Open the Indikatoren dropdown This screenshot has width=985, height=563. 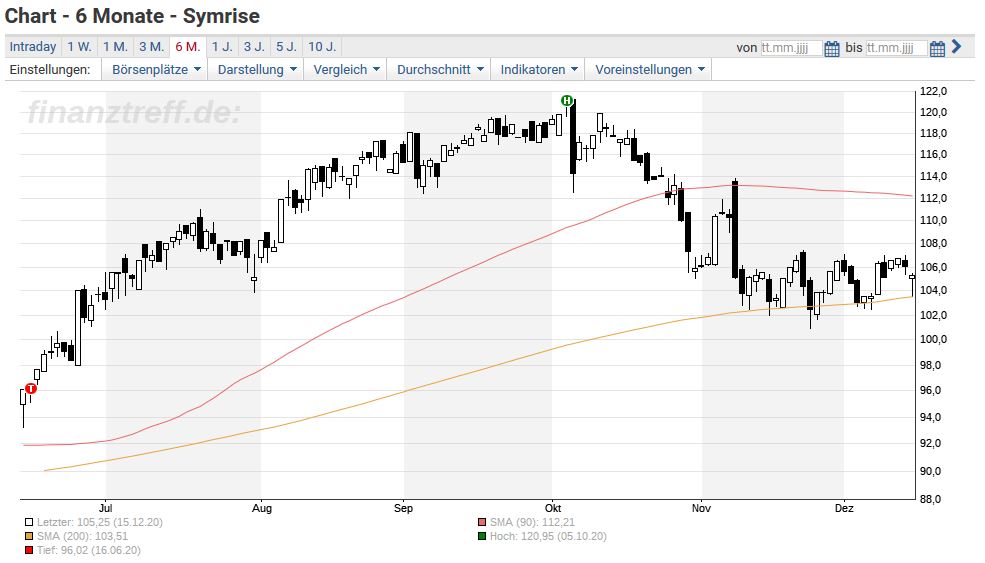coord(539,70)
